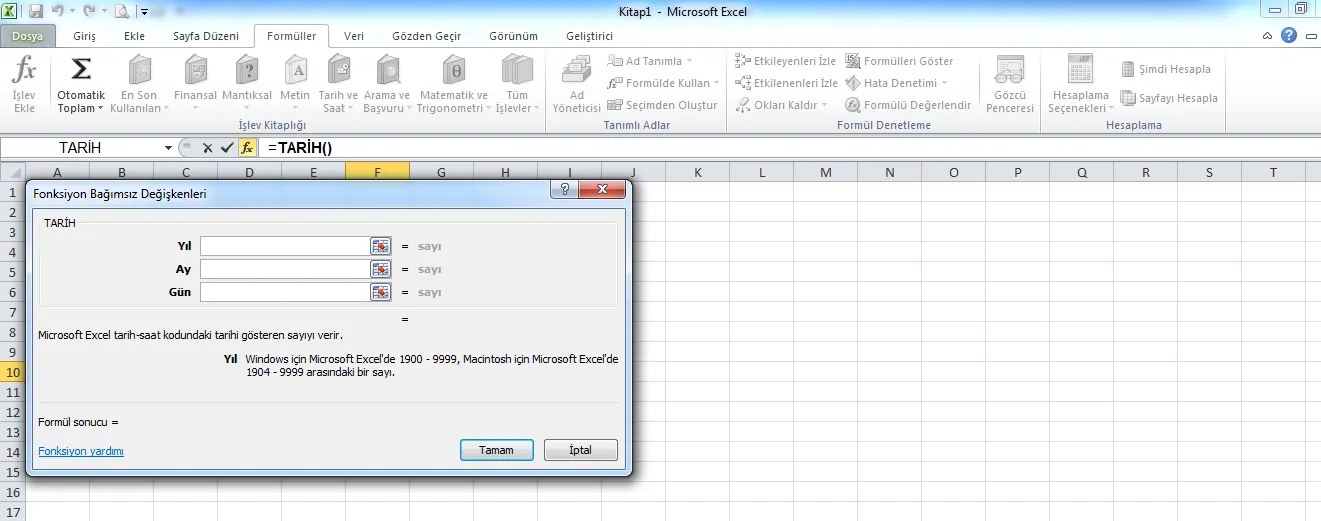Open the Sayfa Düzeni tab
The image size is (1321, 521).
[x=206, y=36]
